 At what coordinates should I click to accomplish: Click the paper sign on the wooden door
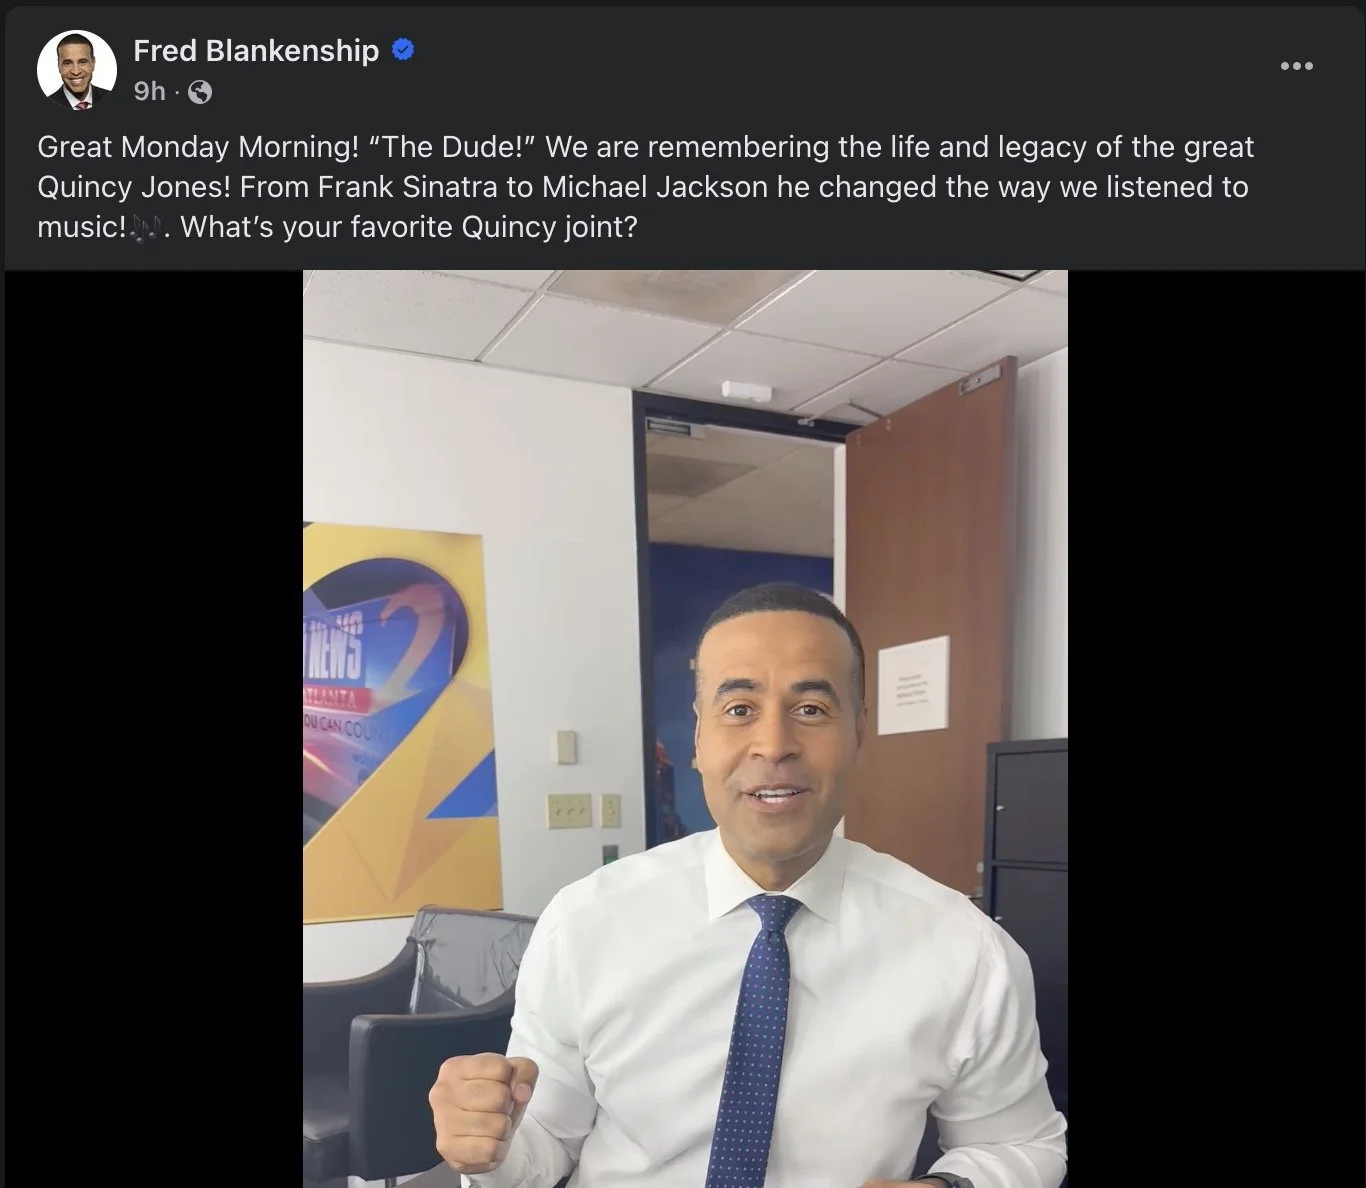pos(913,687)
